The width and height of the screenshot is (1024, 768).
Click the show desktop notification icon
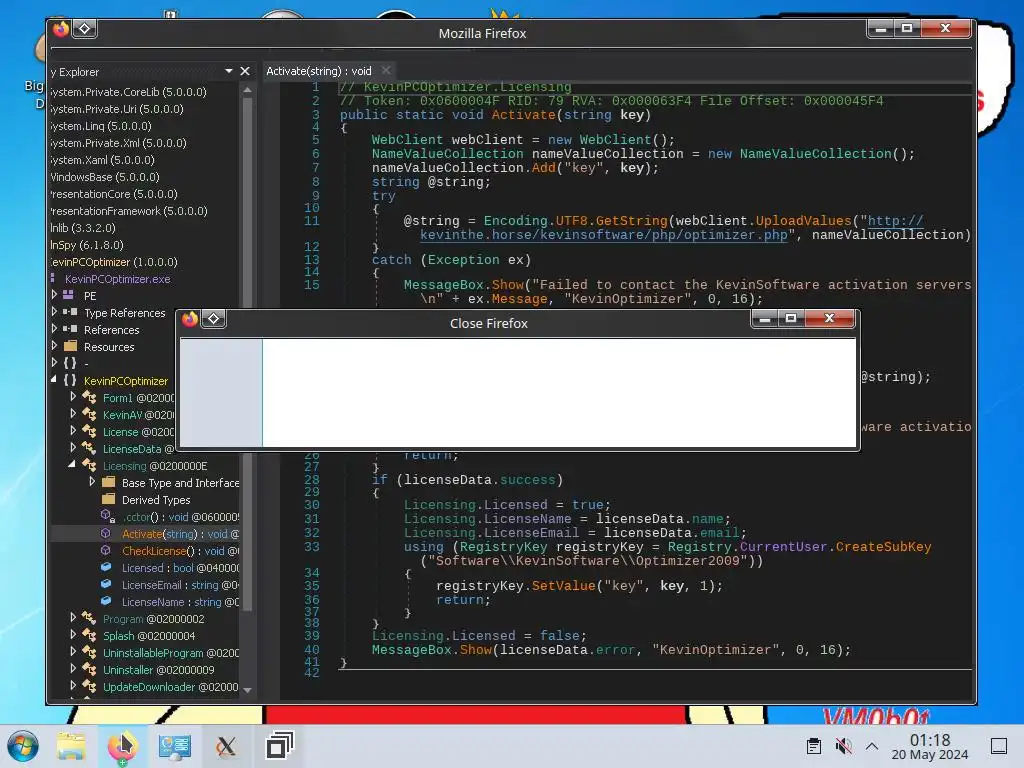coord(999,746)
